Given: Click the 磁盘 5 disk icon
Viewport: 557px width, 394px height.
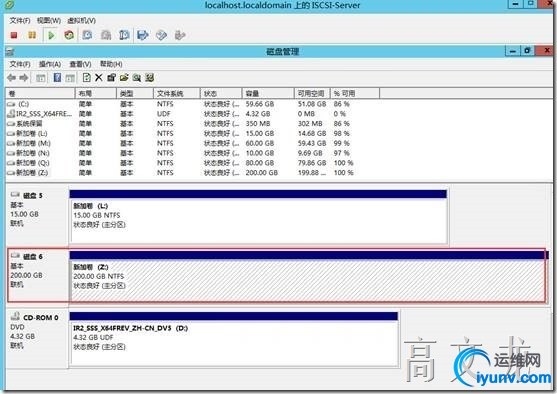Looking at the screenshot, I should 15,195.
